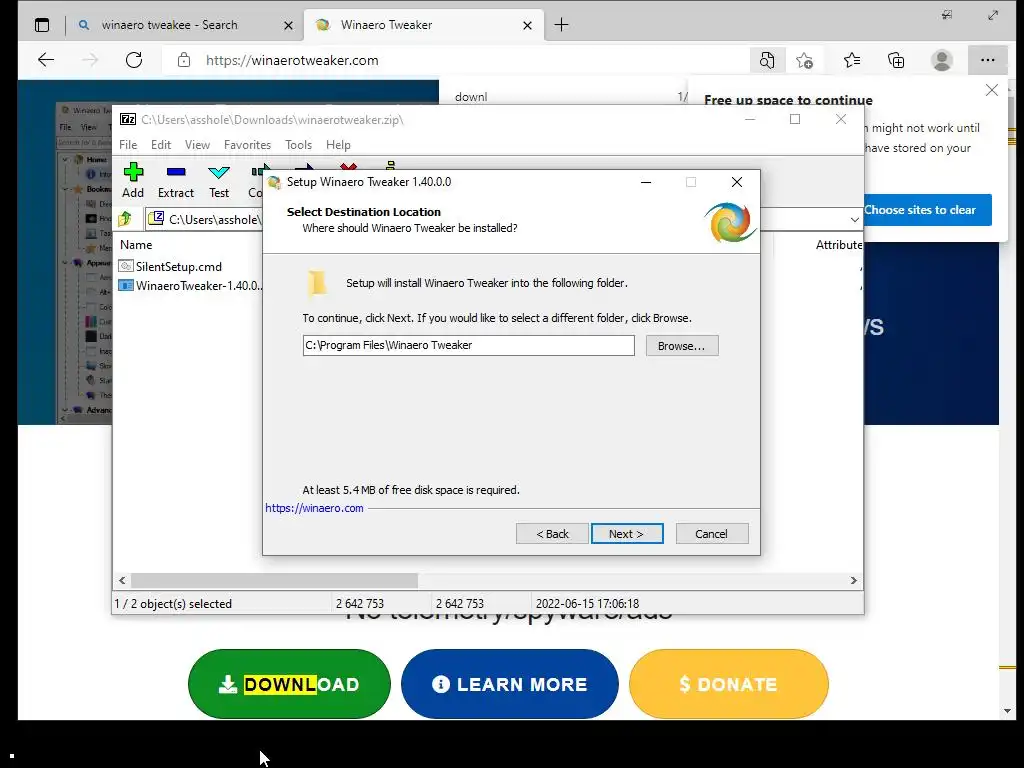Click the LEARN MORE button on webpage
This screenshot has width=1024, height=768.
click(x=509, y=684)
